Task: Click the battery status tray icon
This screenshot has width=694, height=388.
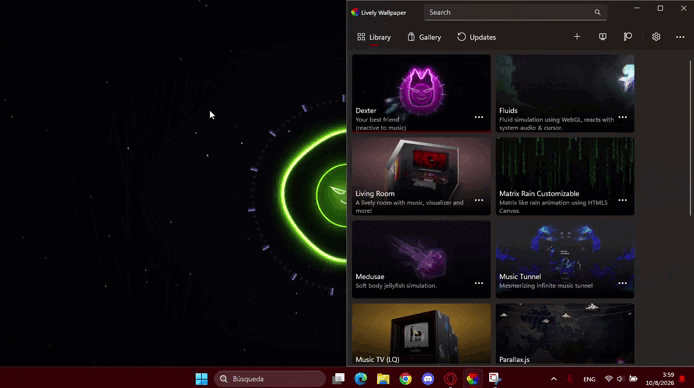Action: point(633,379)
